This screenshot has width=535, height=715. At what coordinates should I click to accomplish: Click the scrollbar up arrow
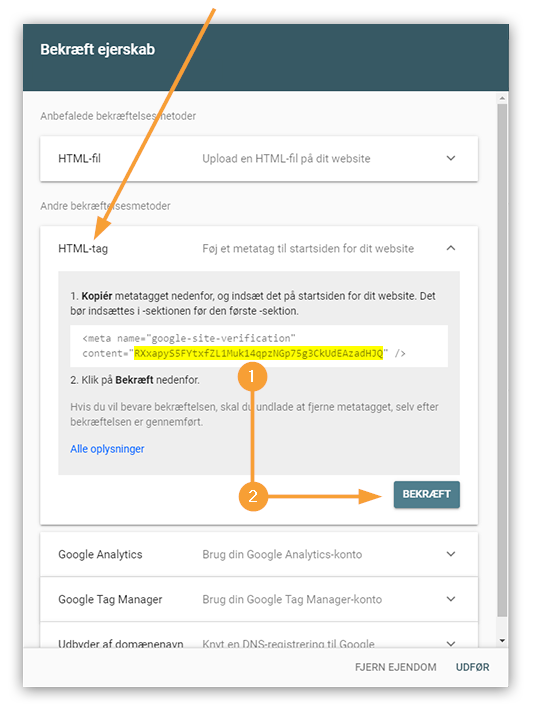point(502,98)
